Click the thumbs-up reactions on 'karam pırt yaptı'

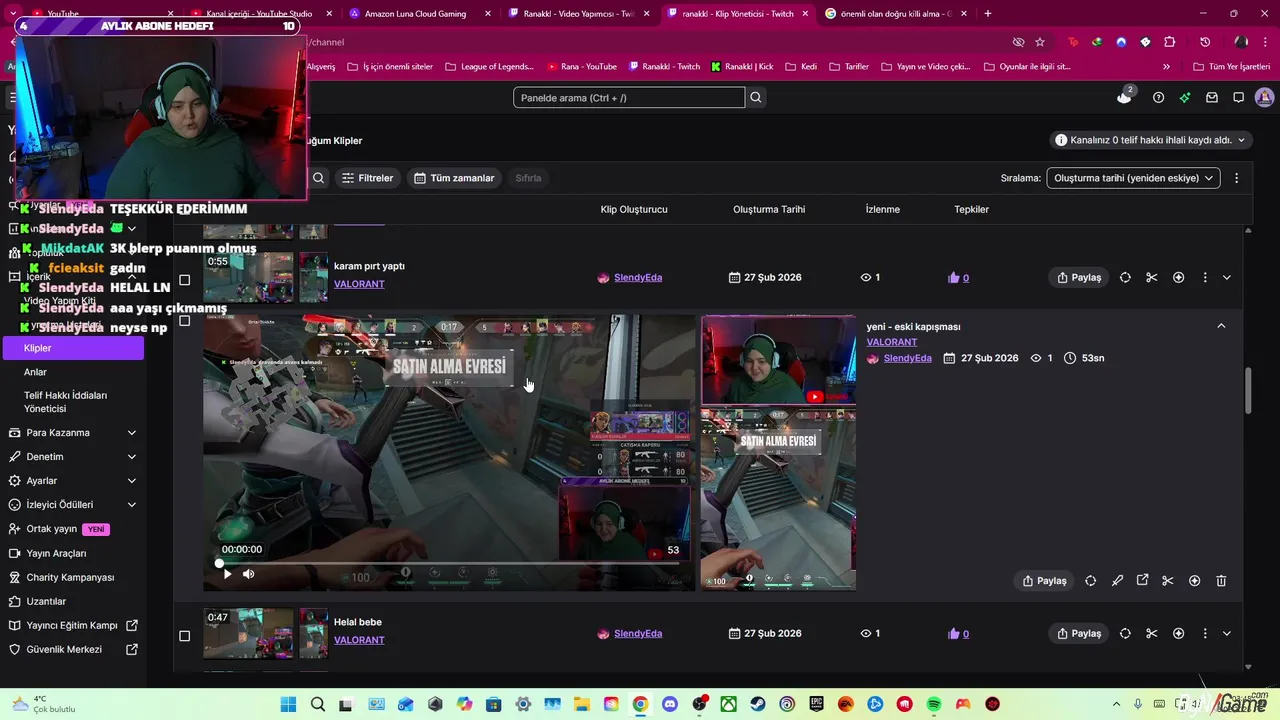[x=958, y=277]
